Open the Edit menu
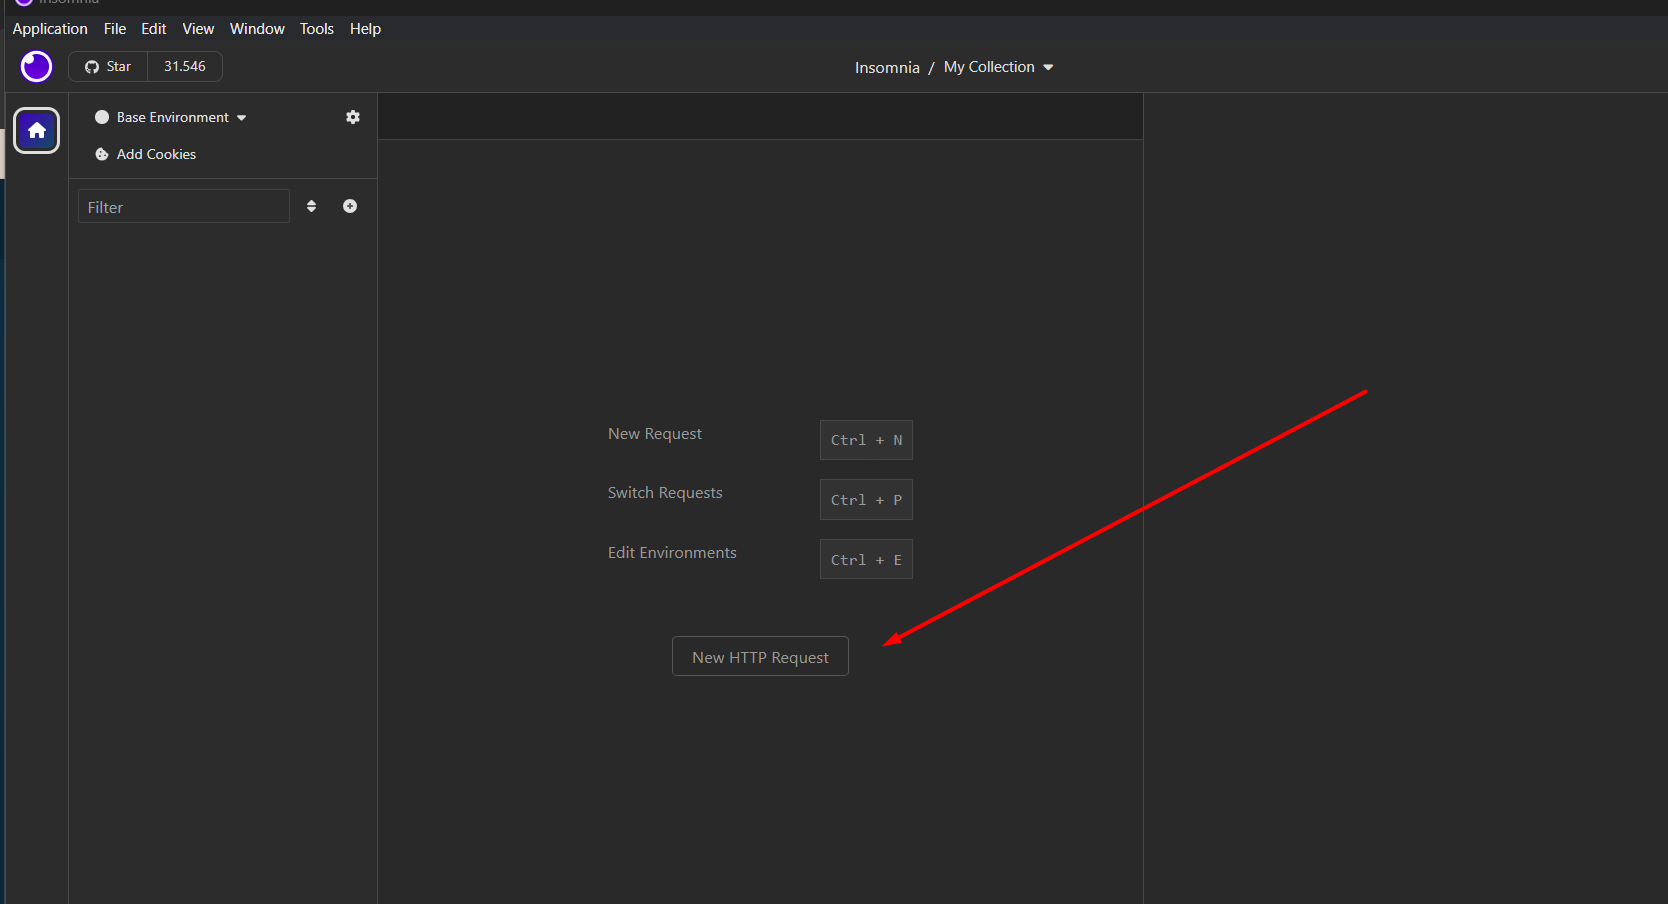The height and width of the screenshot is (904, 1668). click(x=154, y=29)
